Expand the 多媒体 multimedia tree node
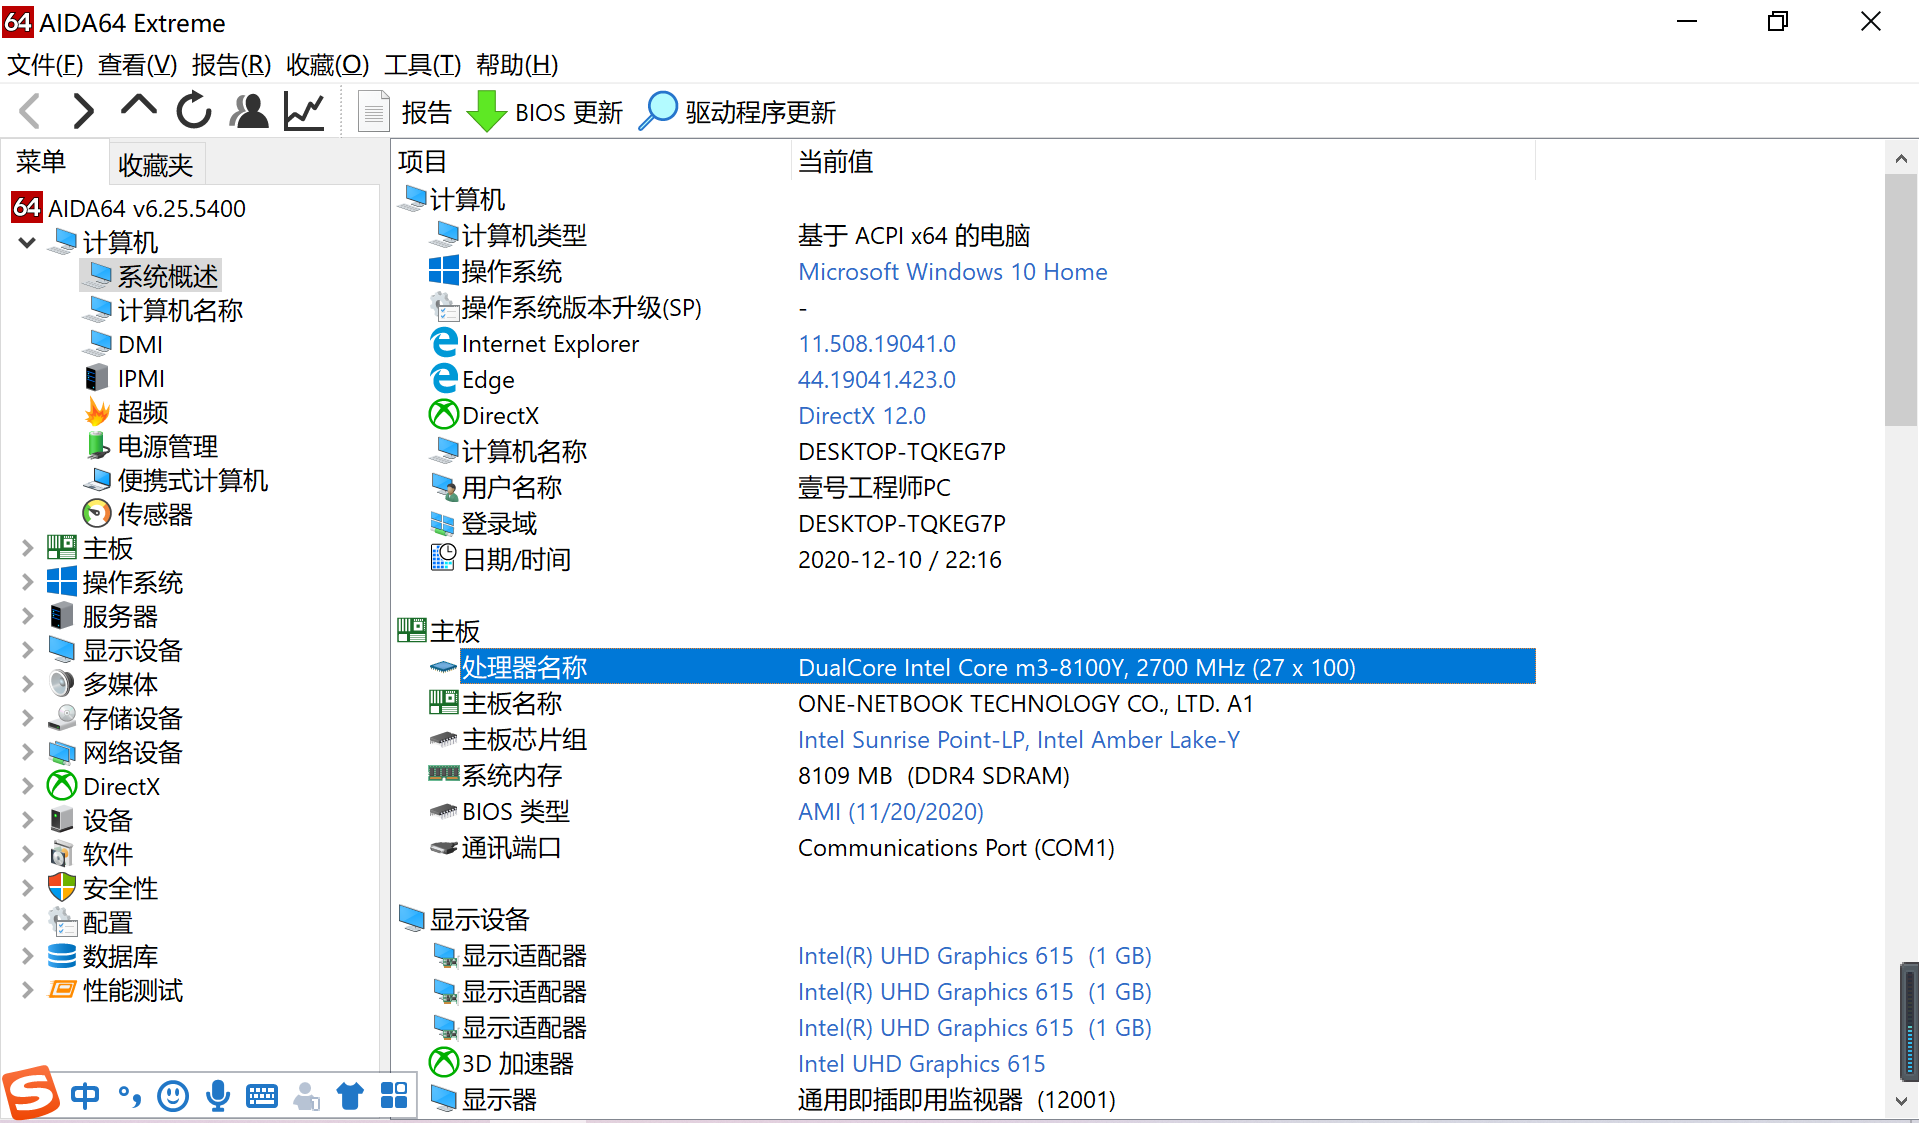The width and height of the screenshot is (1919, 1123). (27, 684)
